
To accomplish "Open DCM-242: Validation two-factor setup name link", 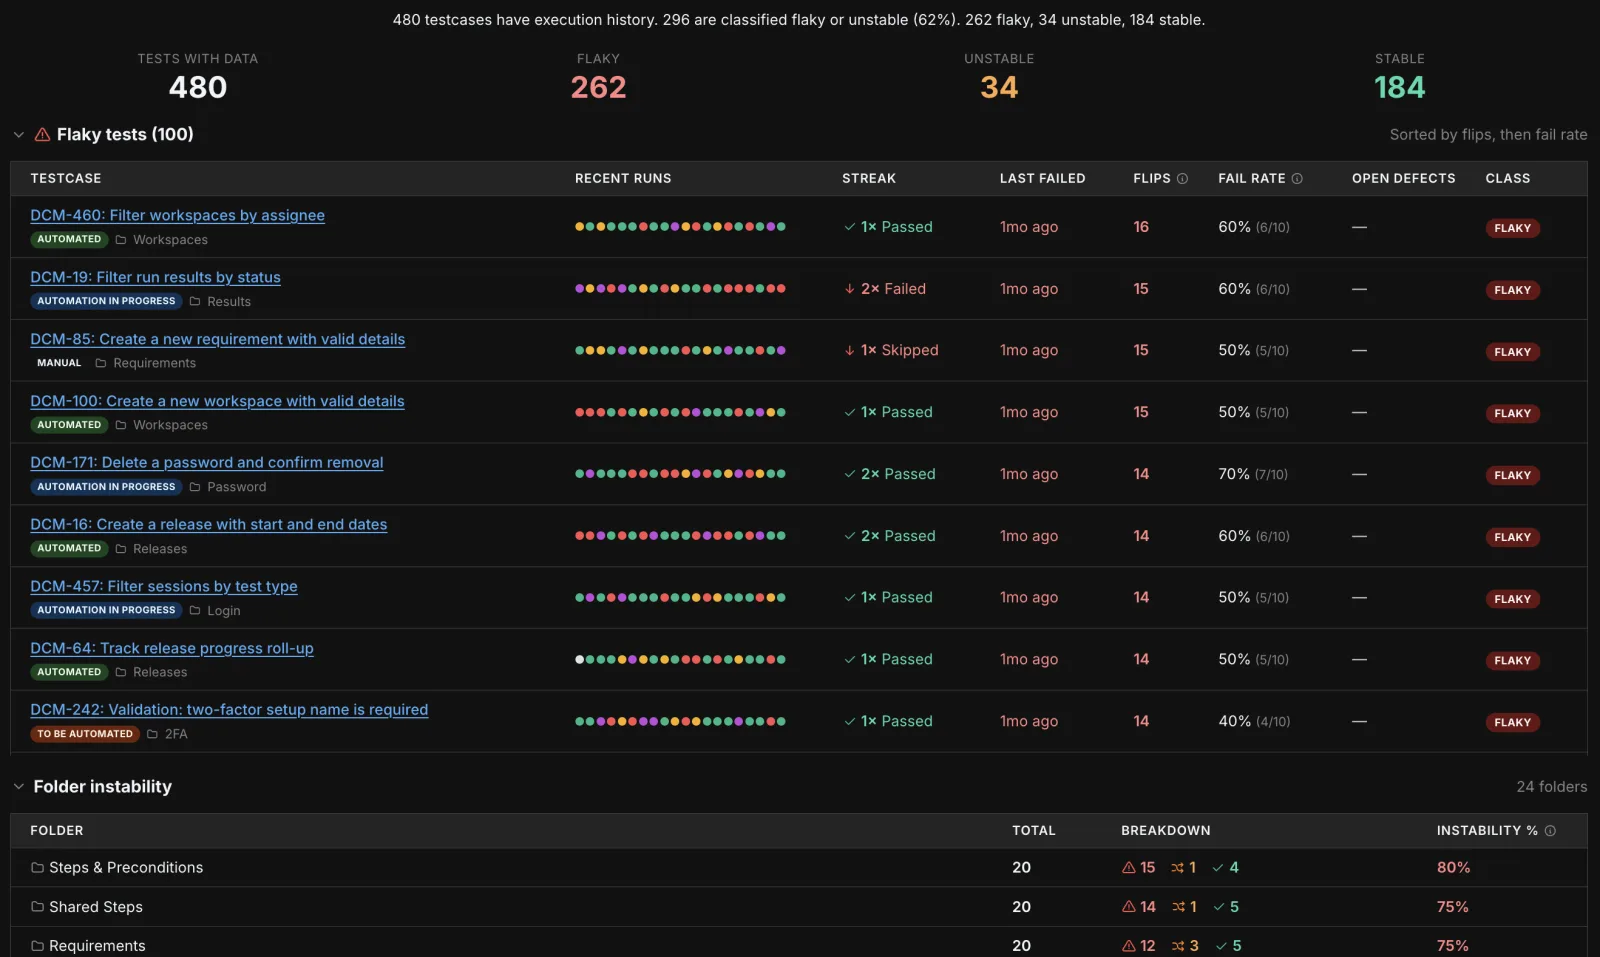I will click(229, 710).
